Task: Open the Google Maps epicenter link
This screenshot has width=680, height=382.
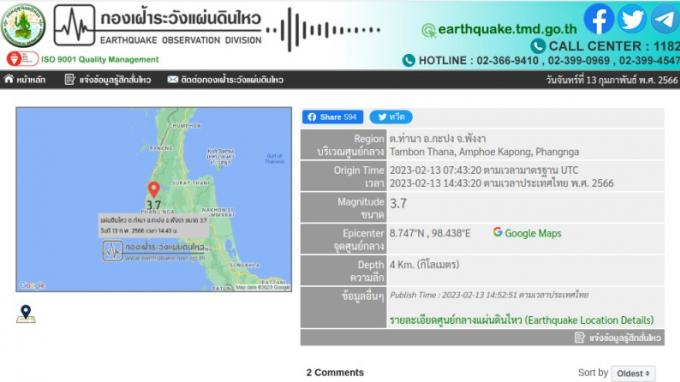Action: (527, 233)
